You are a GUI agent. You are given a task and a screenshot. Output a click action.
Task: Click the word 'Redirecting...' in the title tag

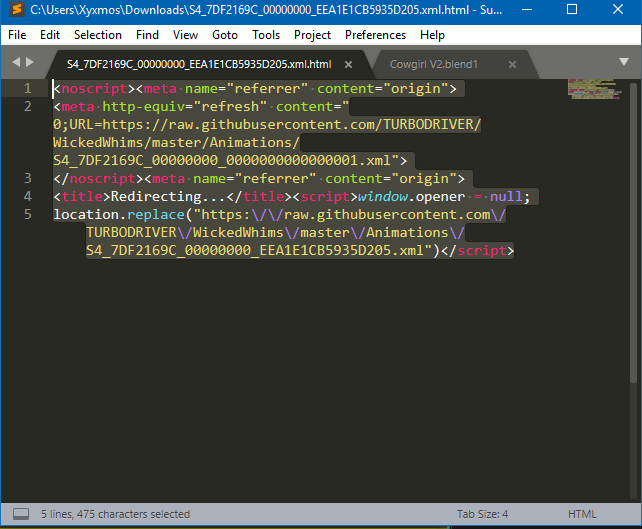(168, 197)
